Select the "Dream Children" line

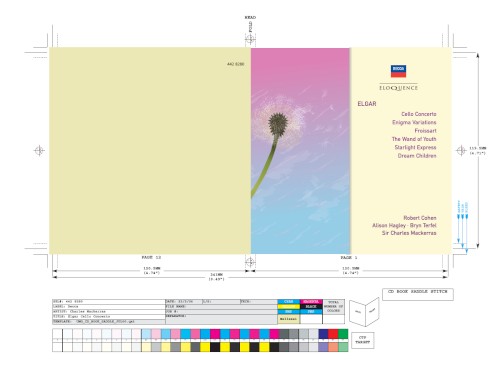417,156
